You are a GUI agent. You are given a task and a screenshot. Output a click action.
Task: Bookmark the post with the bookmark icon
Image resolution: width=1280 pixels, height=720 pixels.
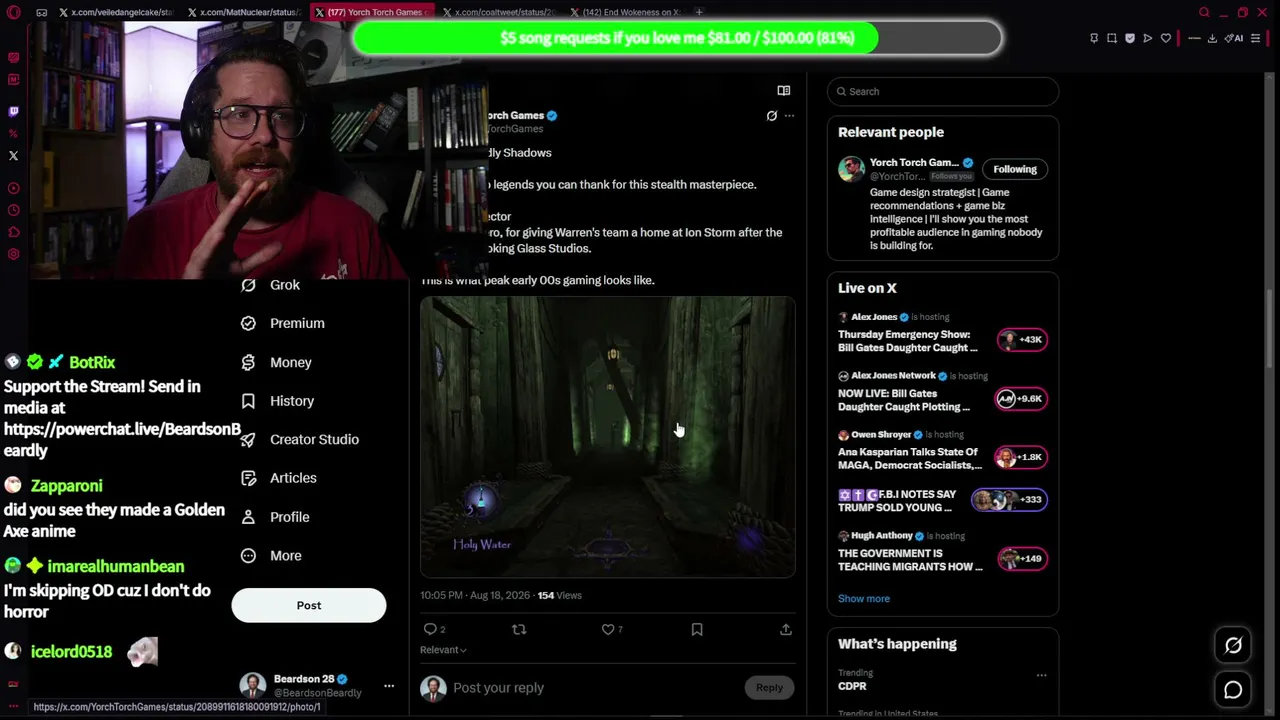[697, 629]
